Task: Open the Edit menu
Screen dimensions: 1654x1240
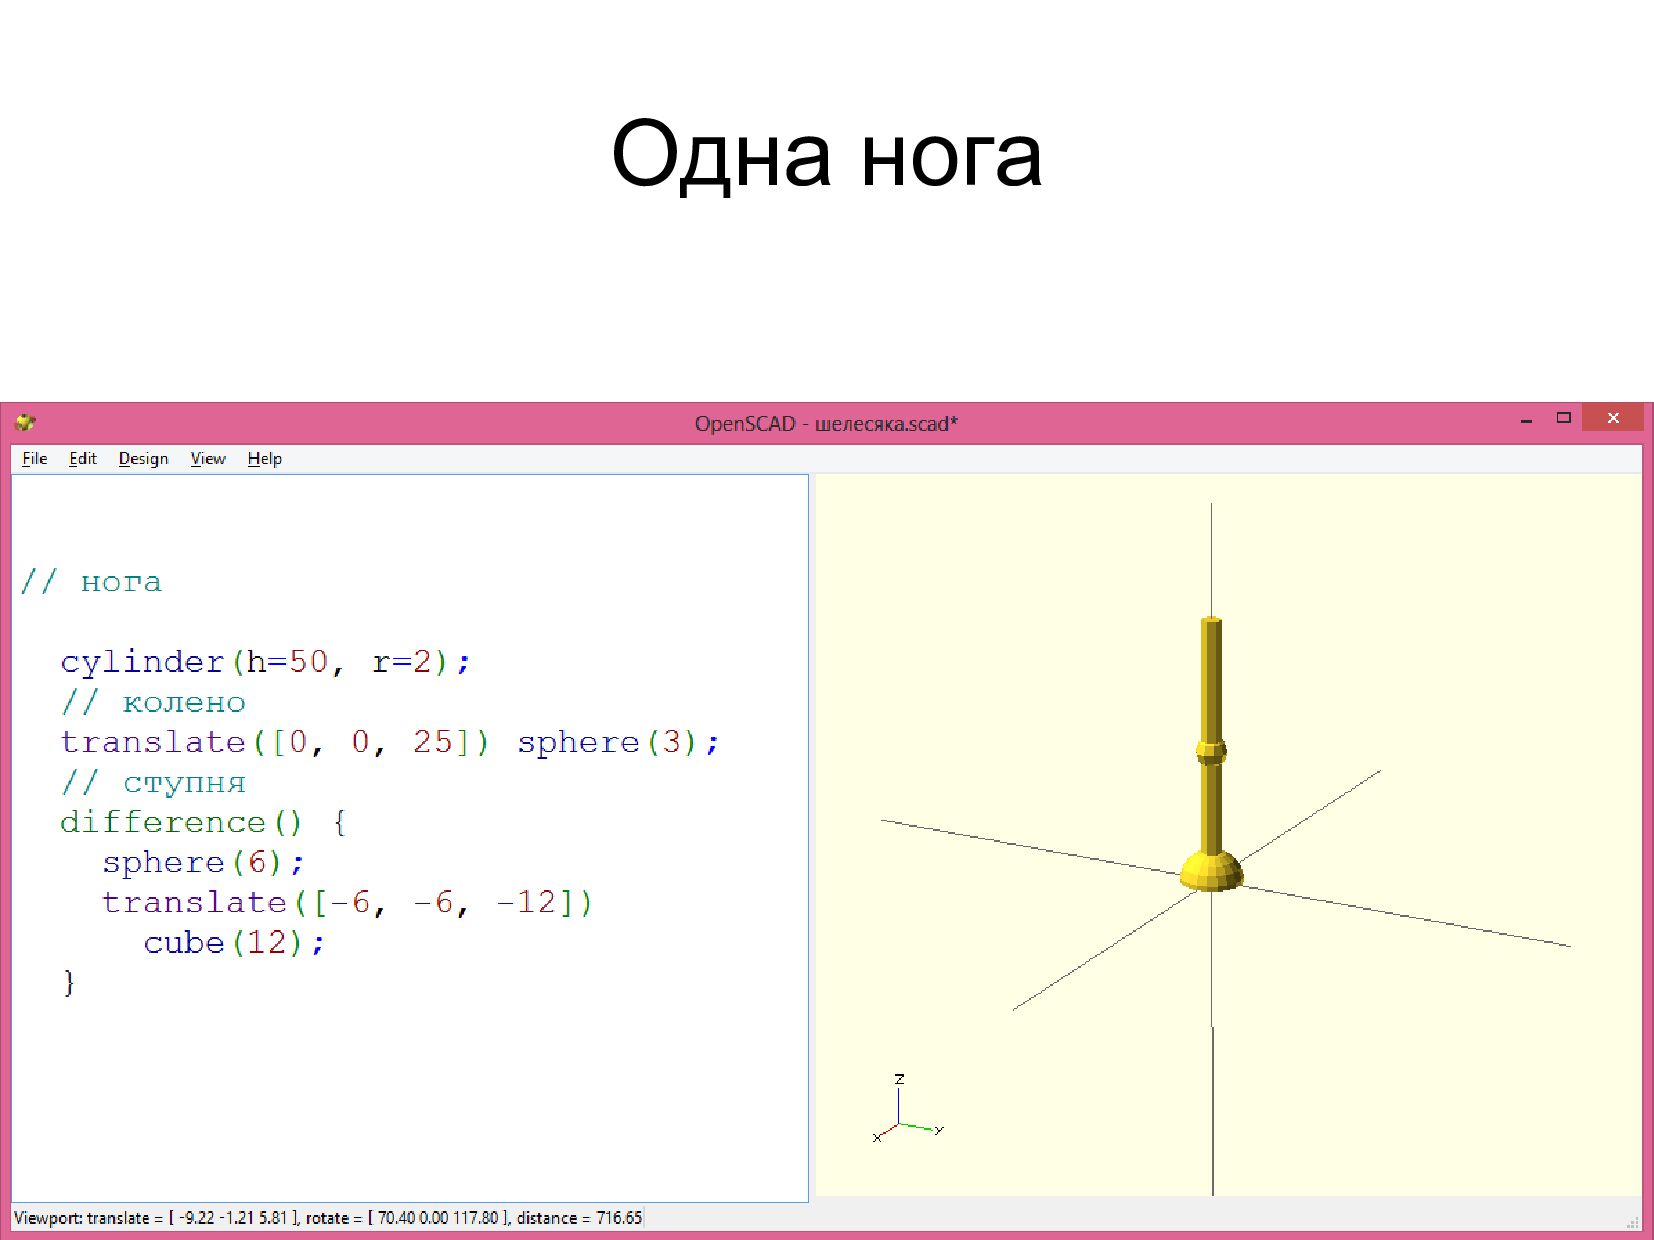Action: (x=83, y=458)
